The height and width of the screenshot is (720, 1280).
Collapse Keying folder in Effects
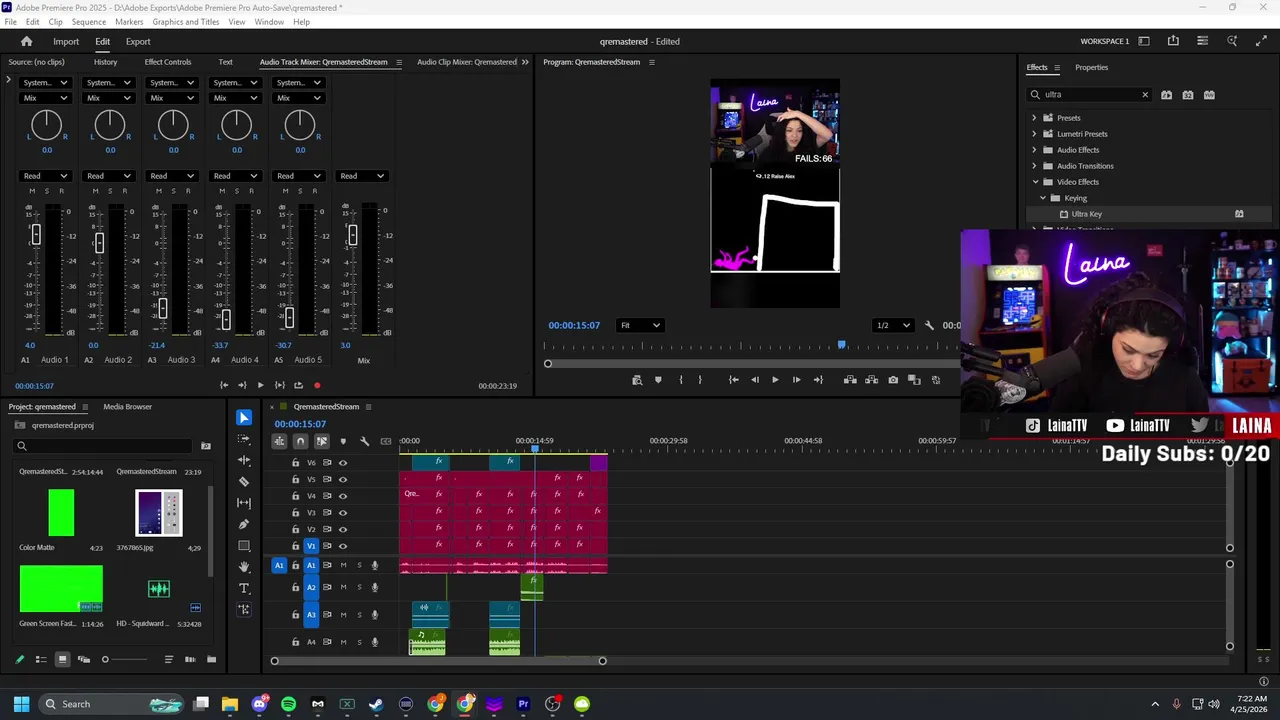[x=1043, y=198]
